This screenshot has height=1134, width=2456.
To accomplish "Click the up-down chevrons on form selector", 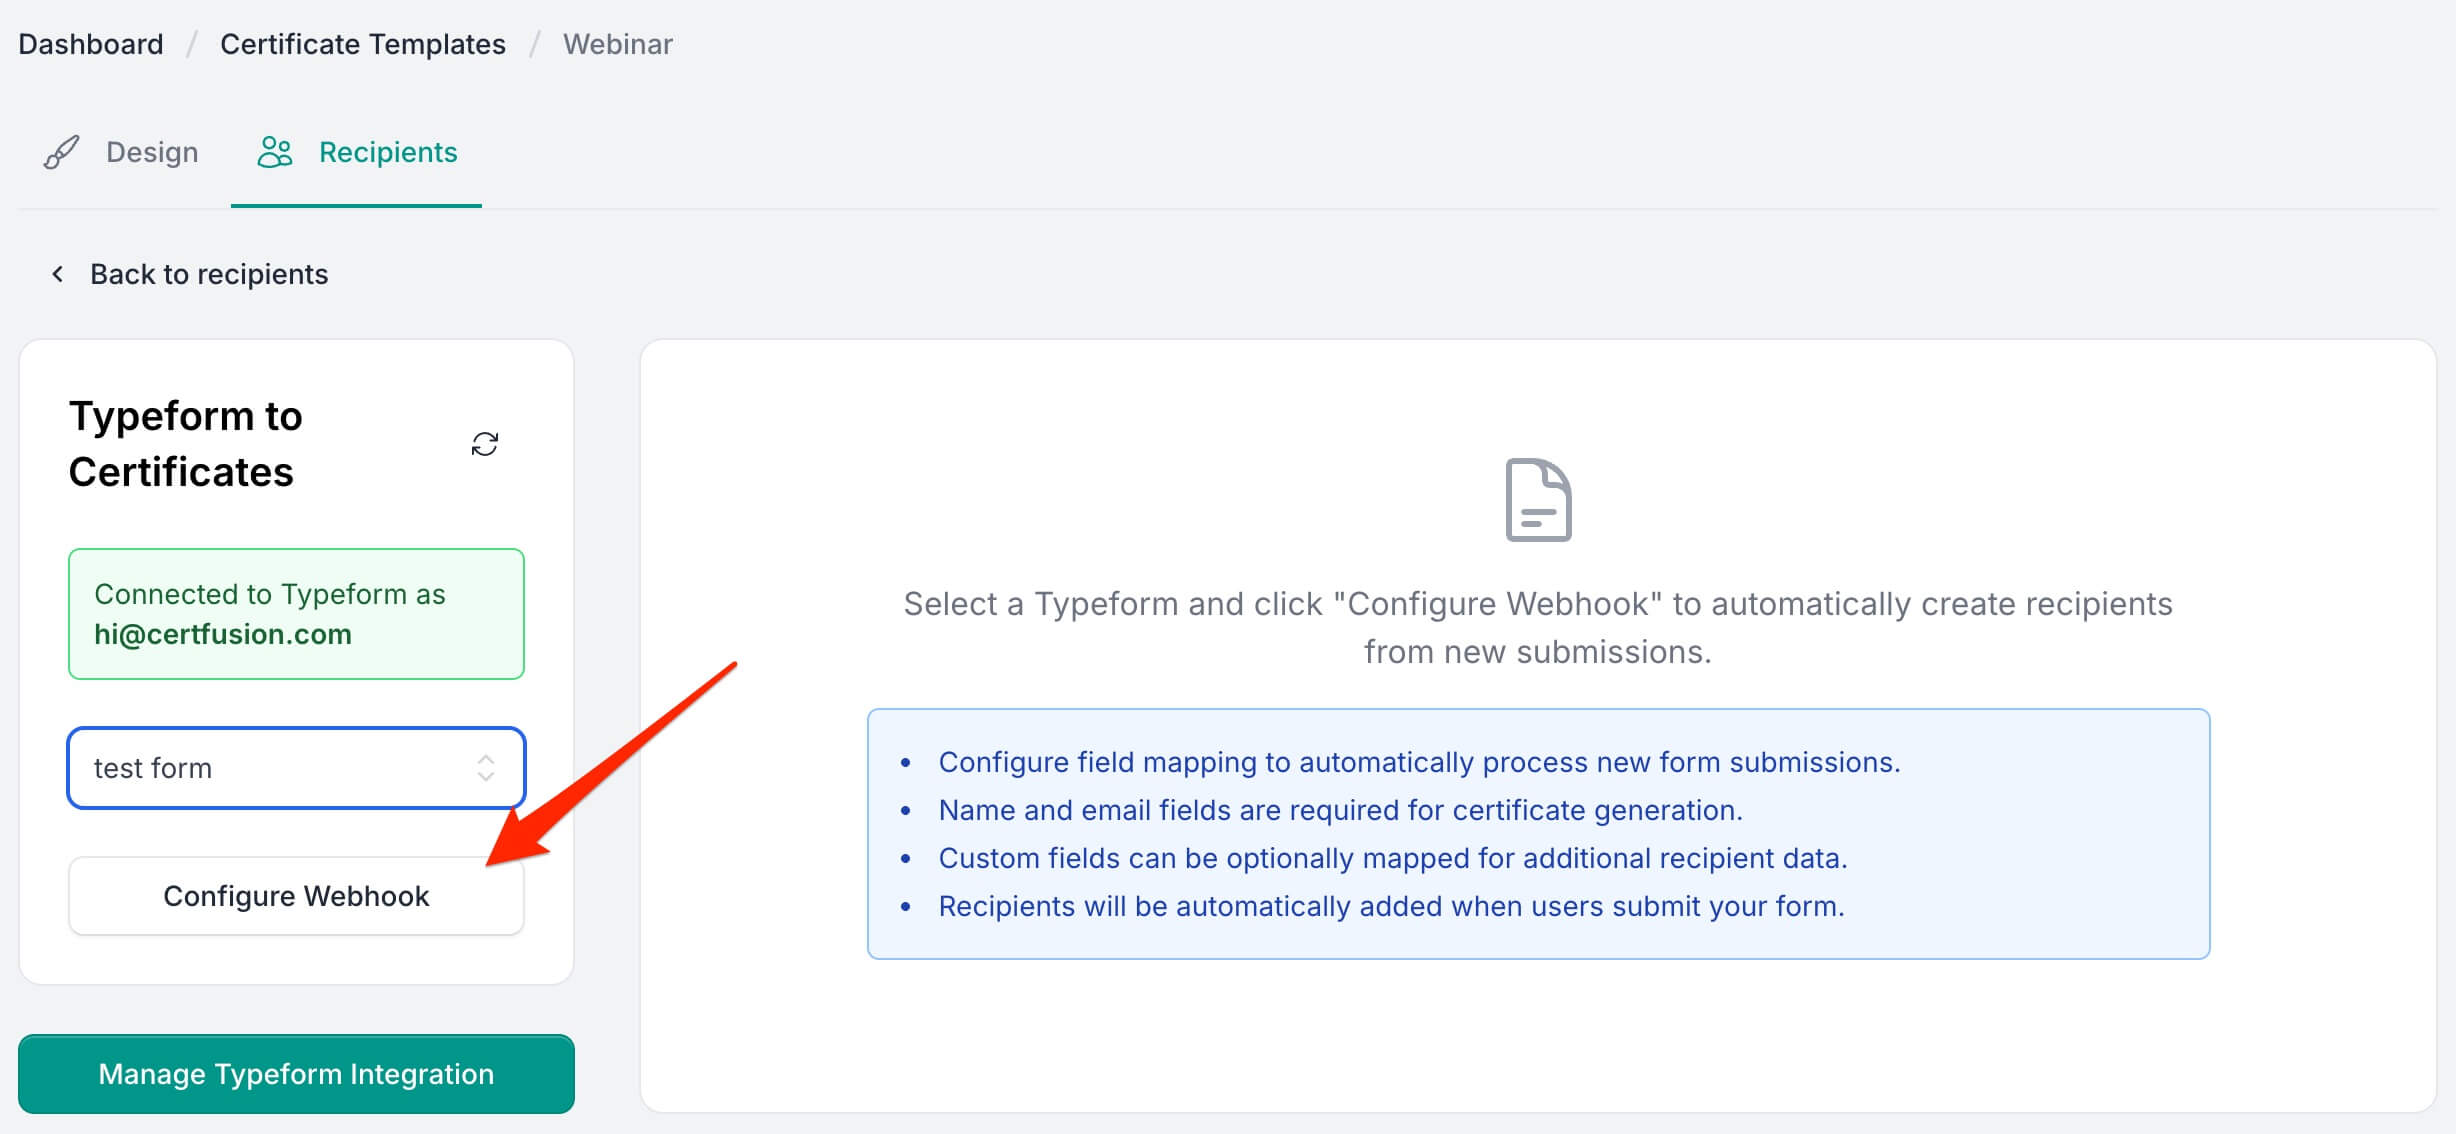I will [x=486, y=768].
